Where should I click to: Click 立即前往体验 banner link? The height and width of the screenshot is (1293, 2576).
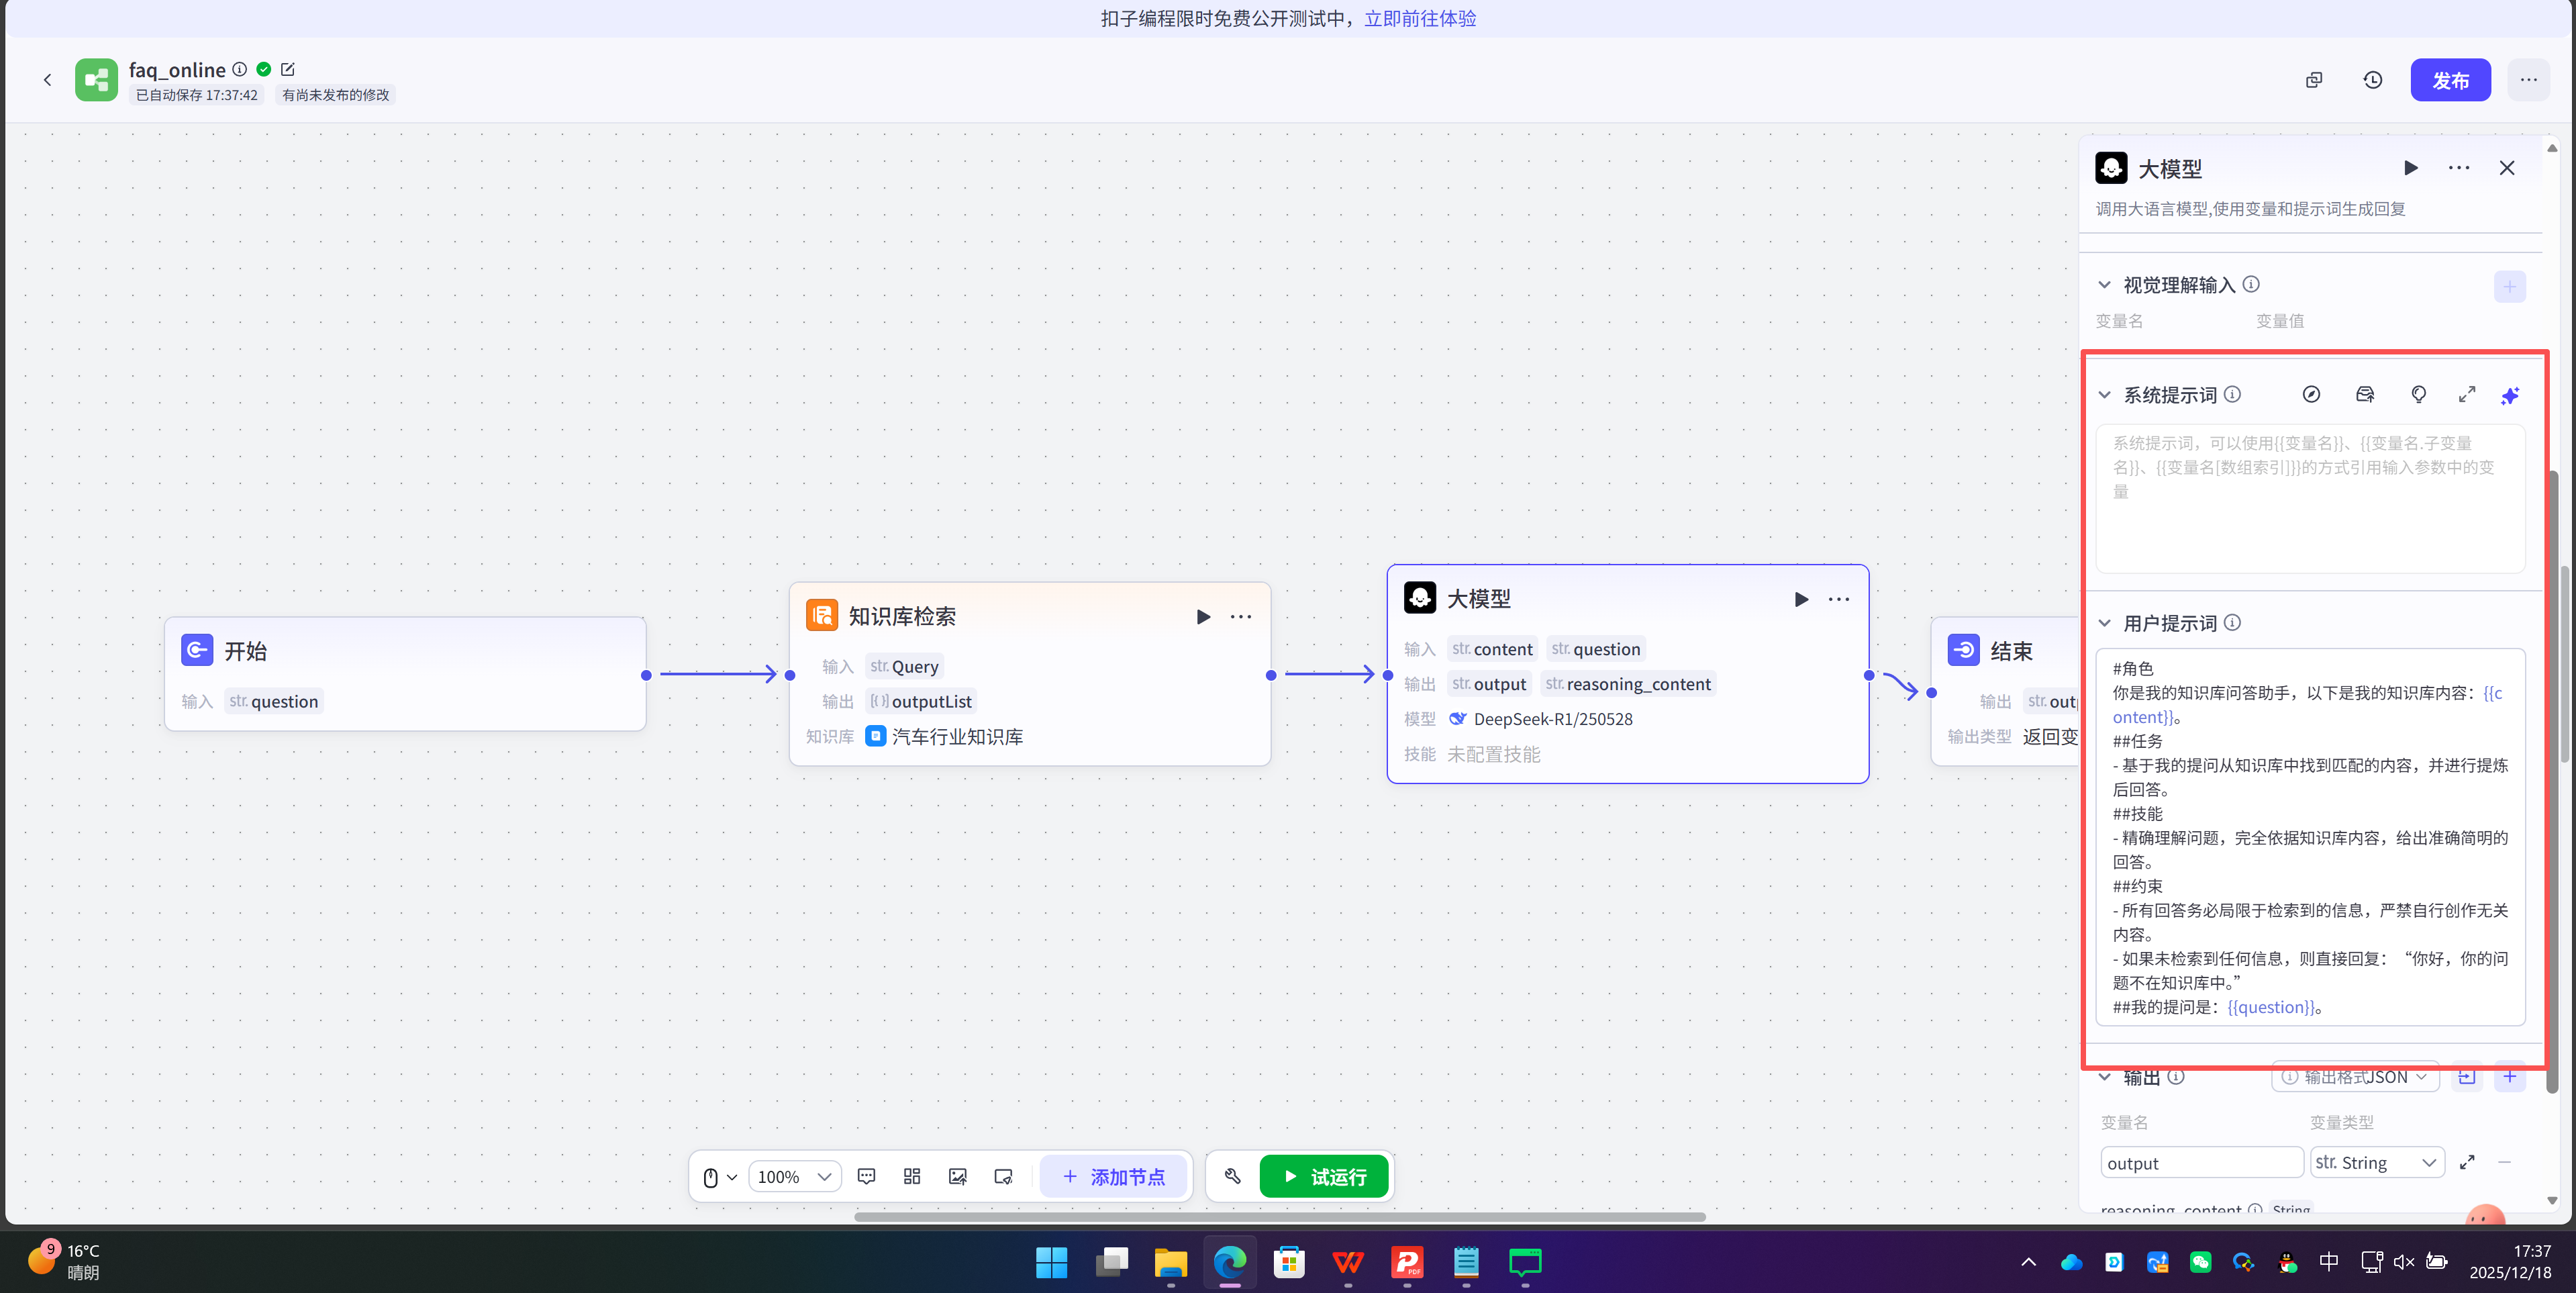coord(1420,18)
